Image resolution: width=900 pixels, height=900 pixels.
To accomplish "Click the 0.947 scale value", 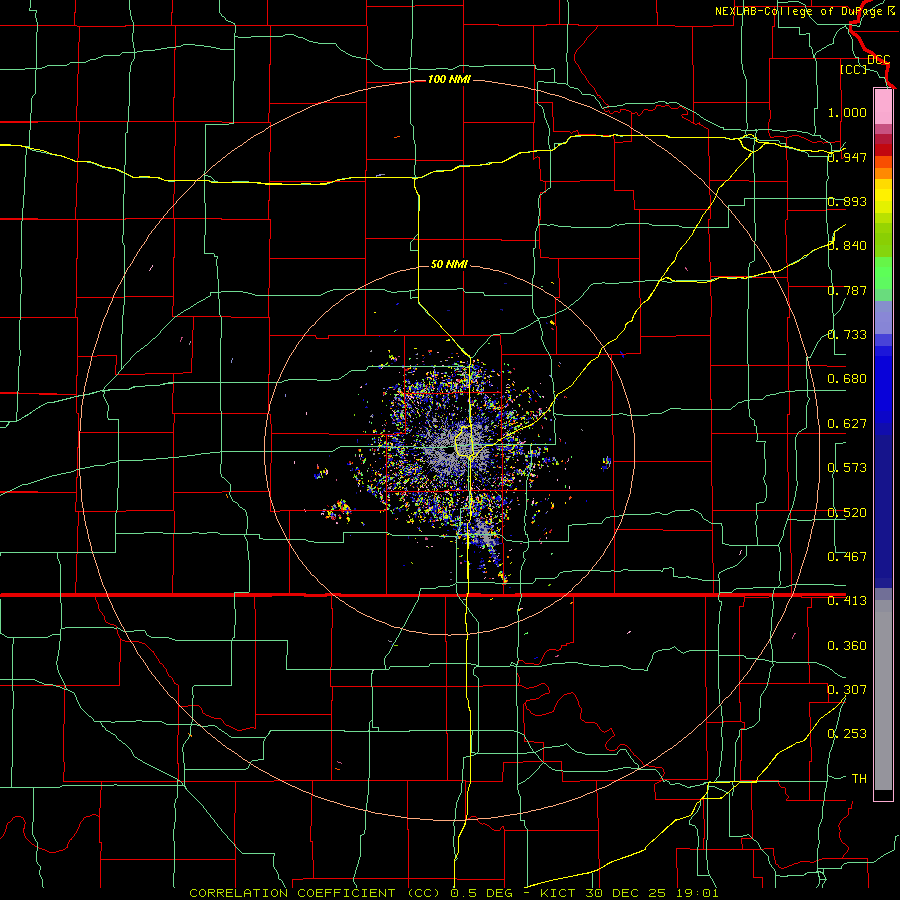I will 847,157.
